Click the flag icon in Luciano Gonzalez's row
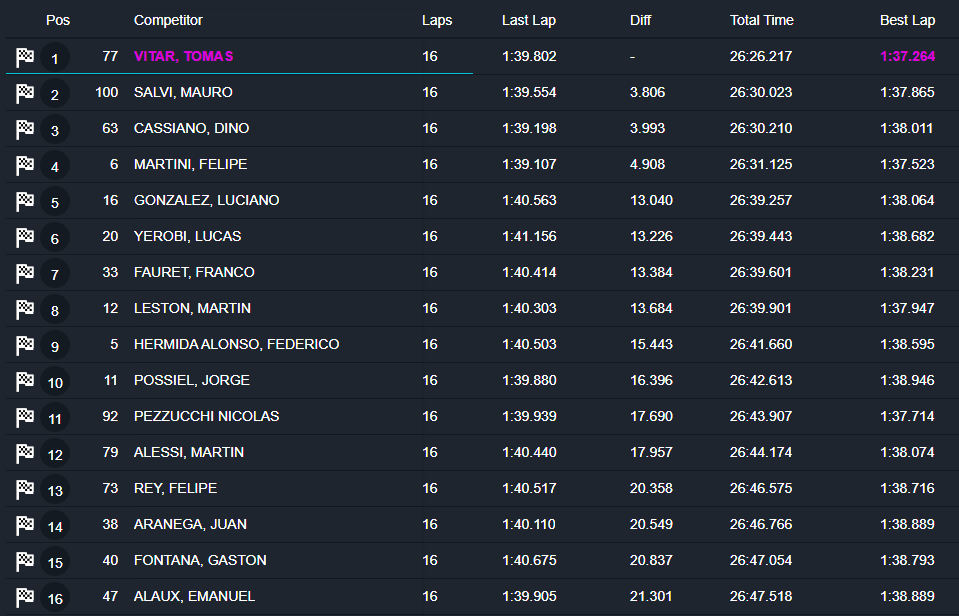 (x=25, y=202)
